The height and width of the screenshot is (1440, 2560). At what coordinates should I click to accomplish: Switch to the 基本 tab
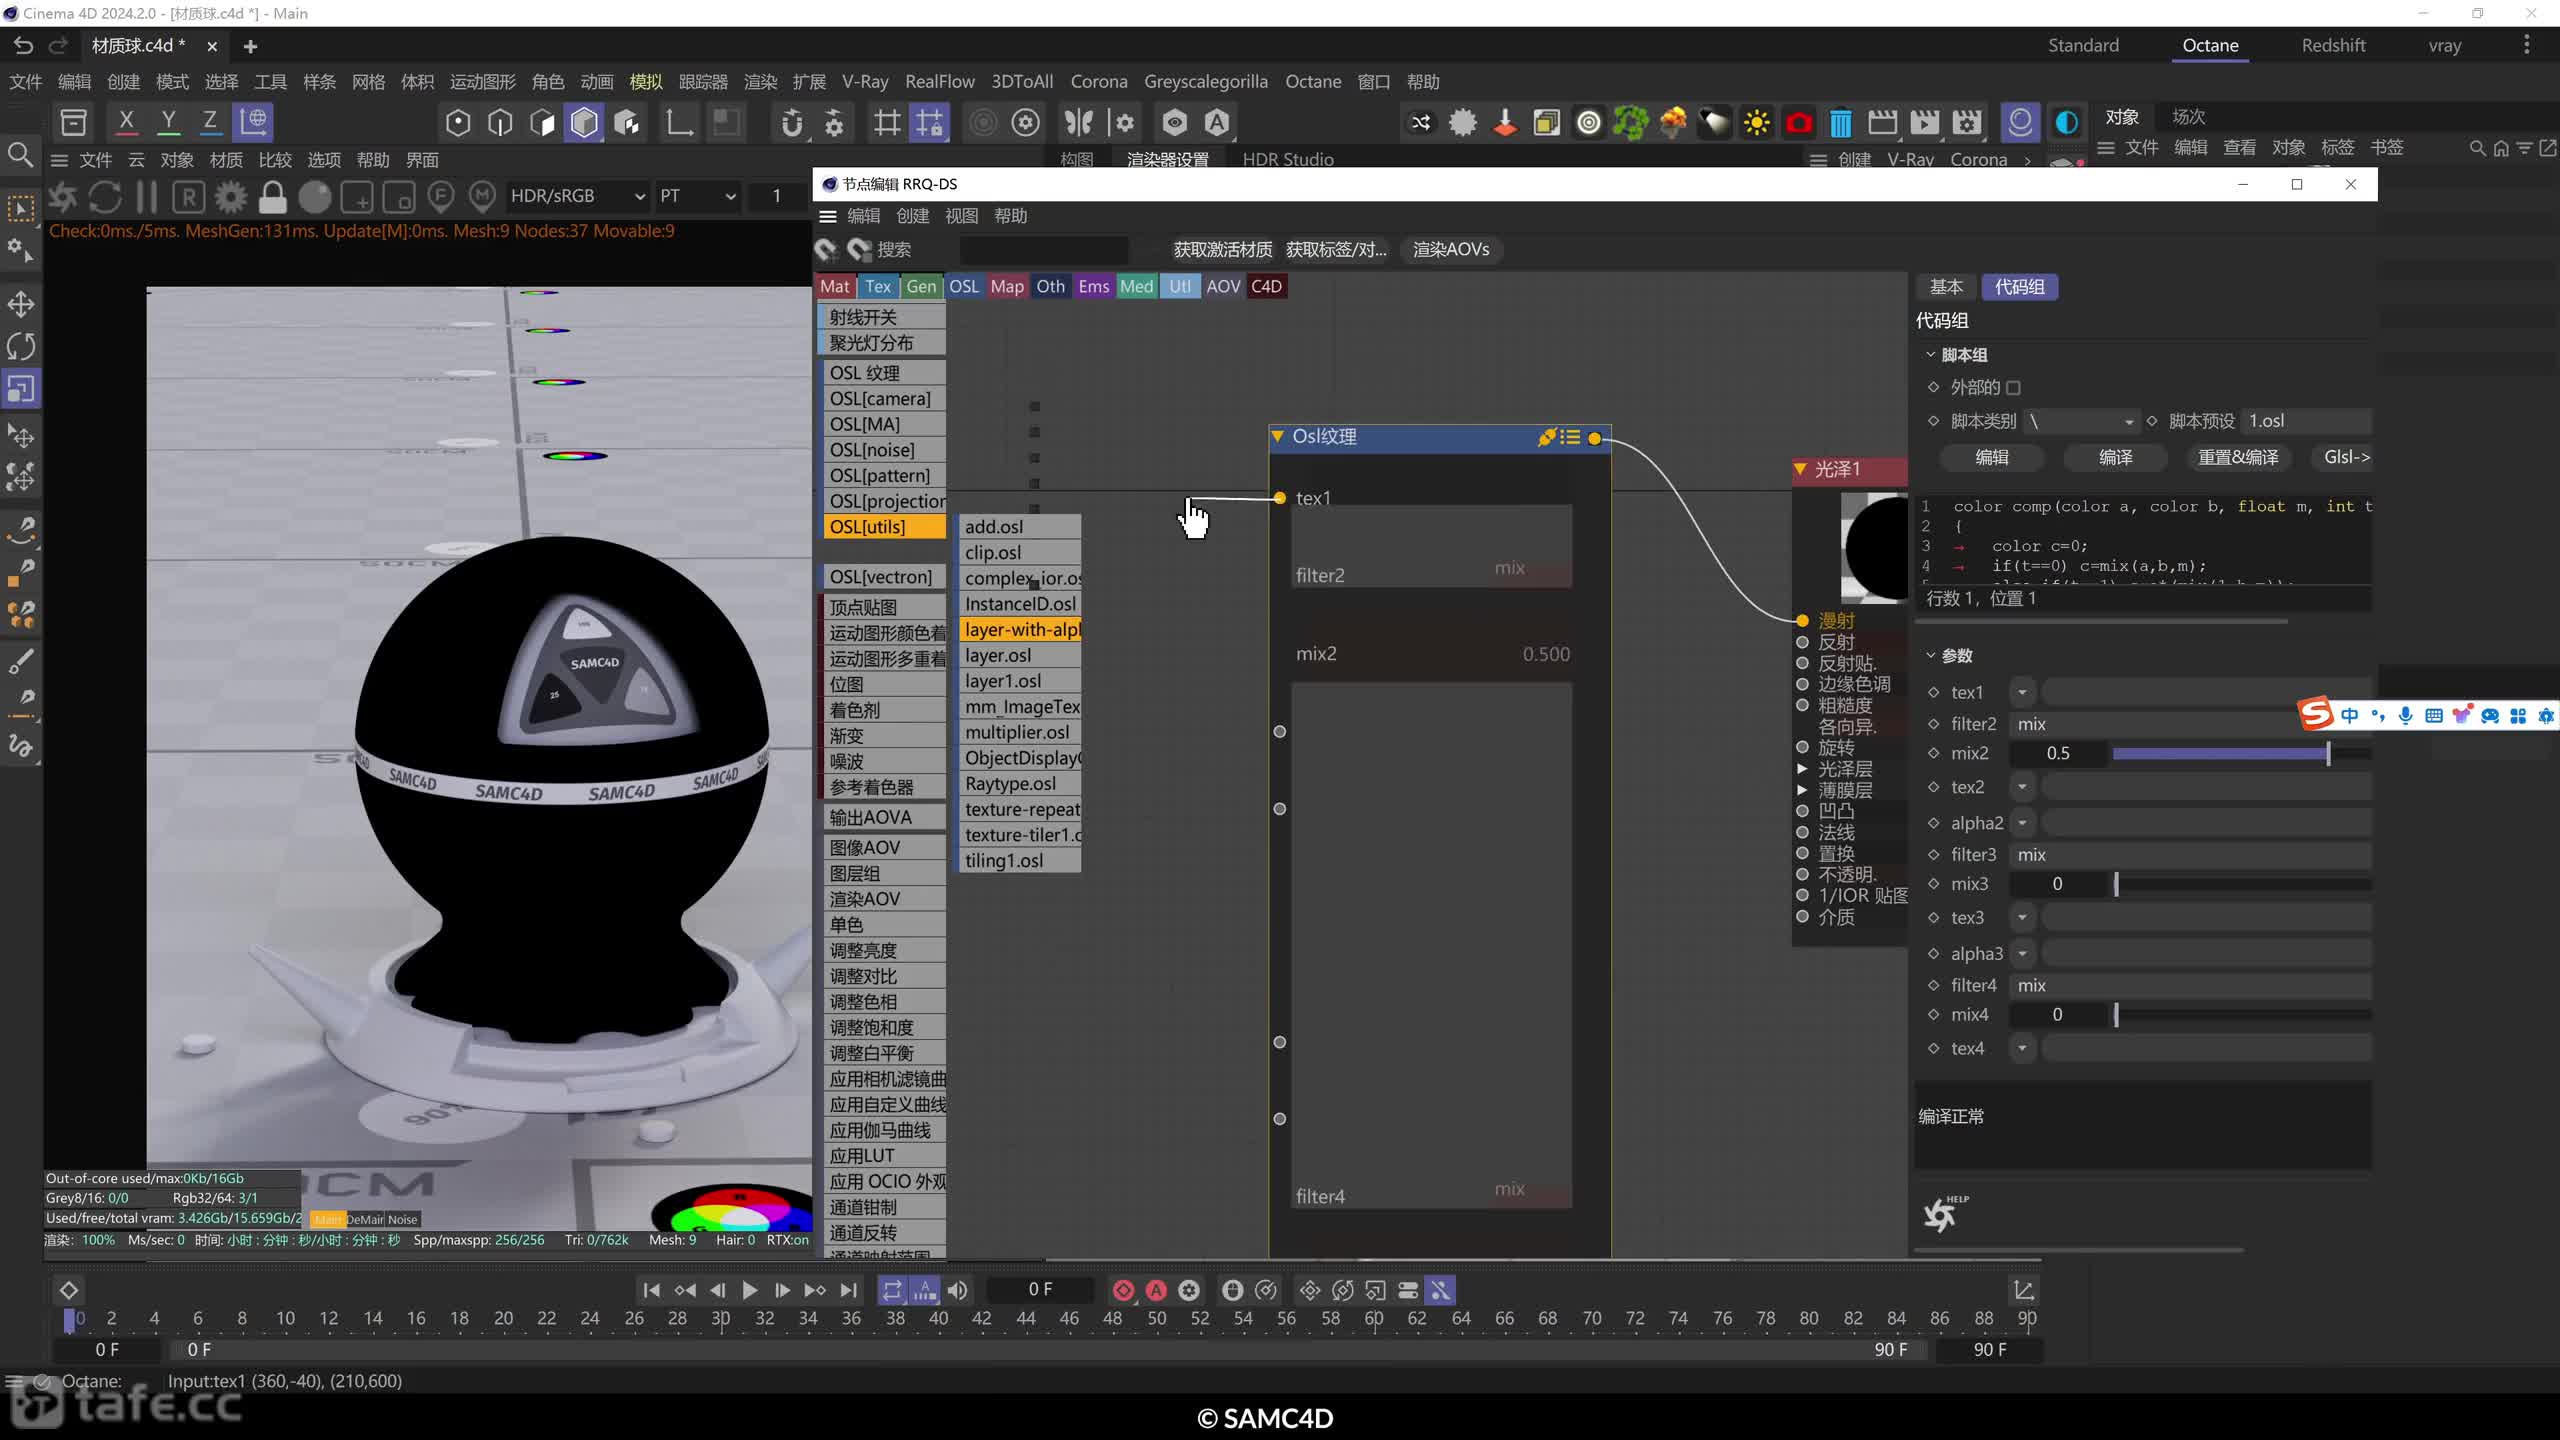click(x=1945, y=287)
